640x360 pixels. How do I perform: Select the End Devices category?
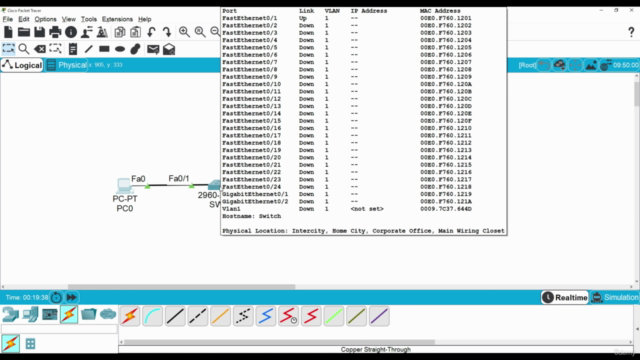[x=30, y=315]
